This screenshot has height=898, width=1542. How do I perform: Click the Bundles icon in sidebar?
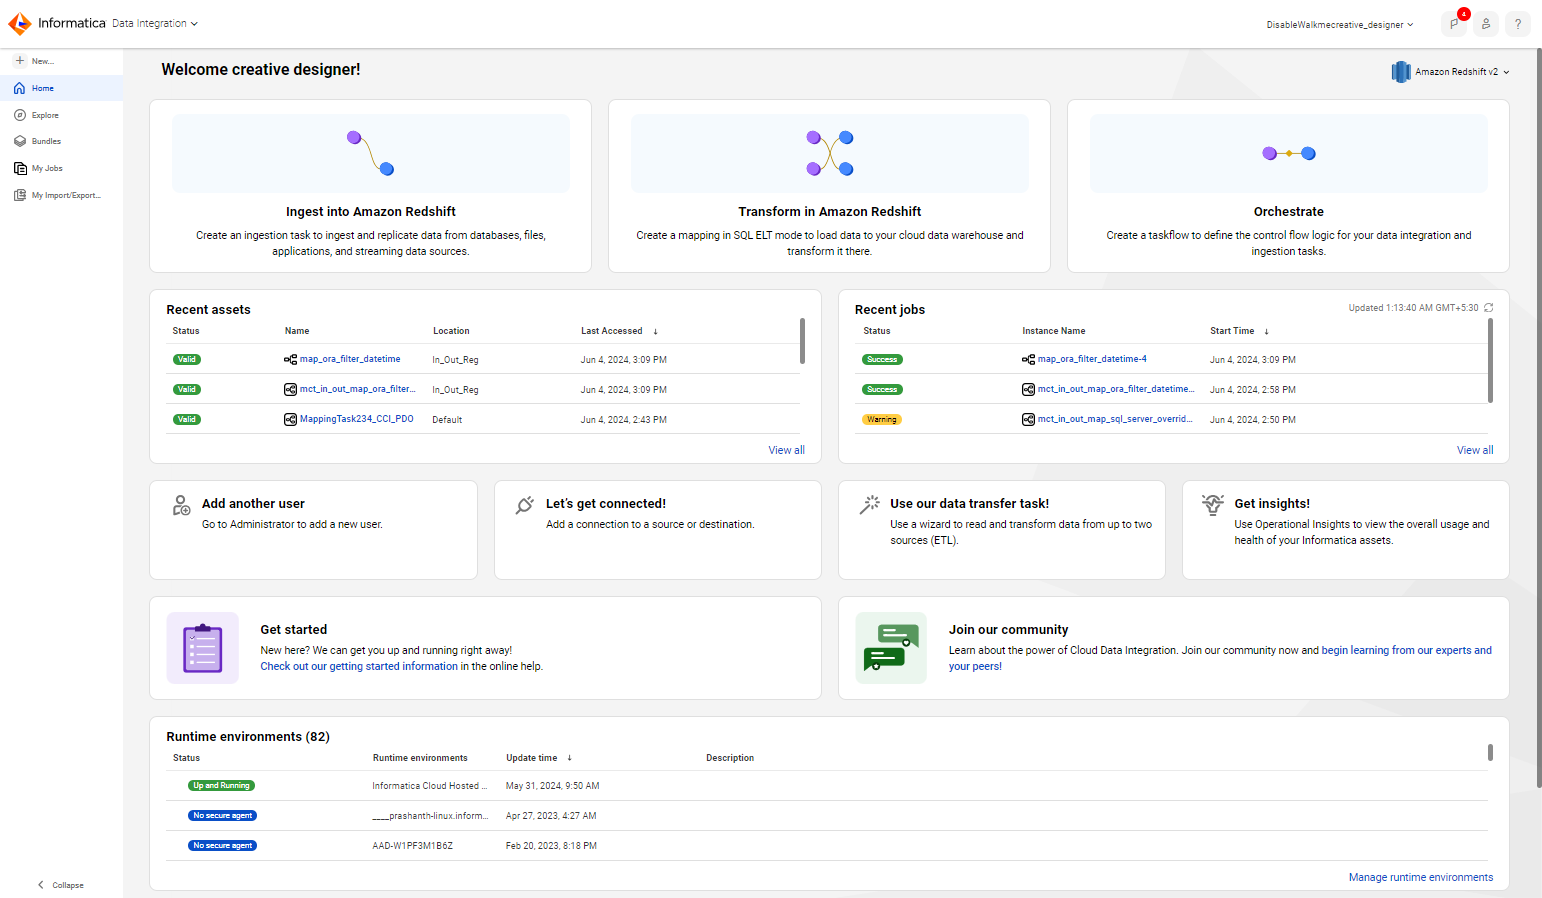click(x=19, y=141)
